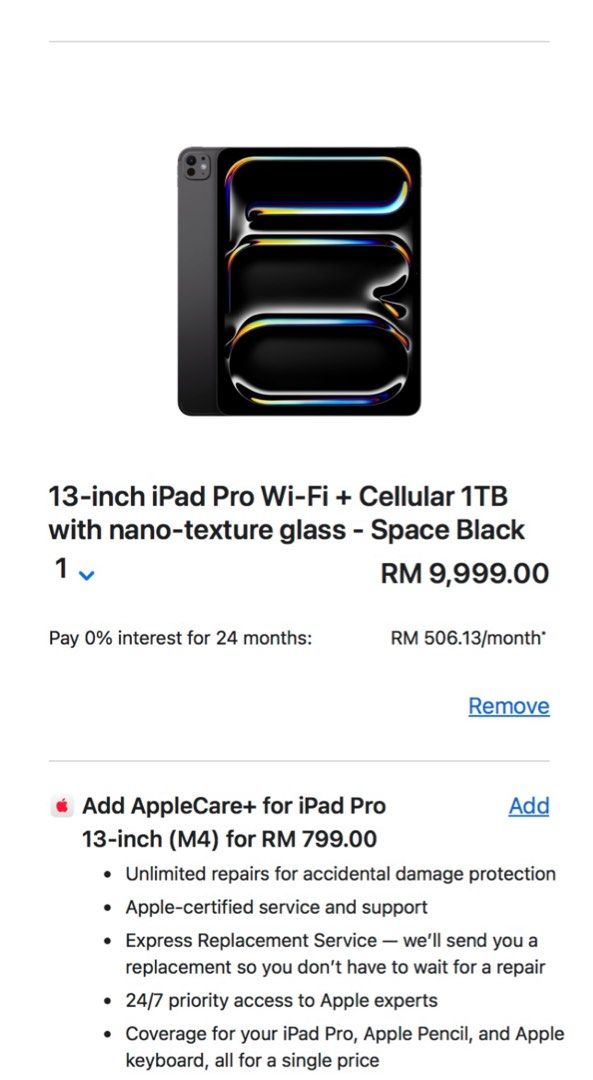Click the red Apple logo icon
The height and width of the screenshot is (1080, 593).
click(x=61, y=805)
